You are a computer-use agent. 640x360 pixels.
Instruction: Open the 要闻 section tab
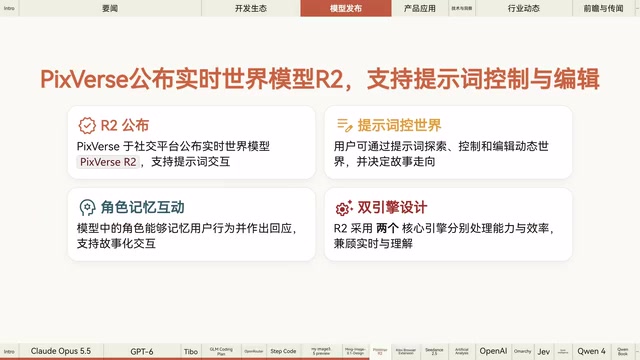110,8
